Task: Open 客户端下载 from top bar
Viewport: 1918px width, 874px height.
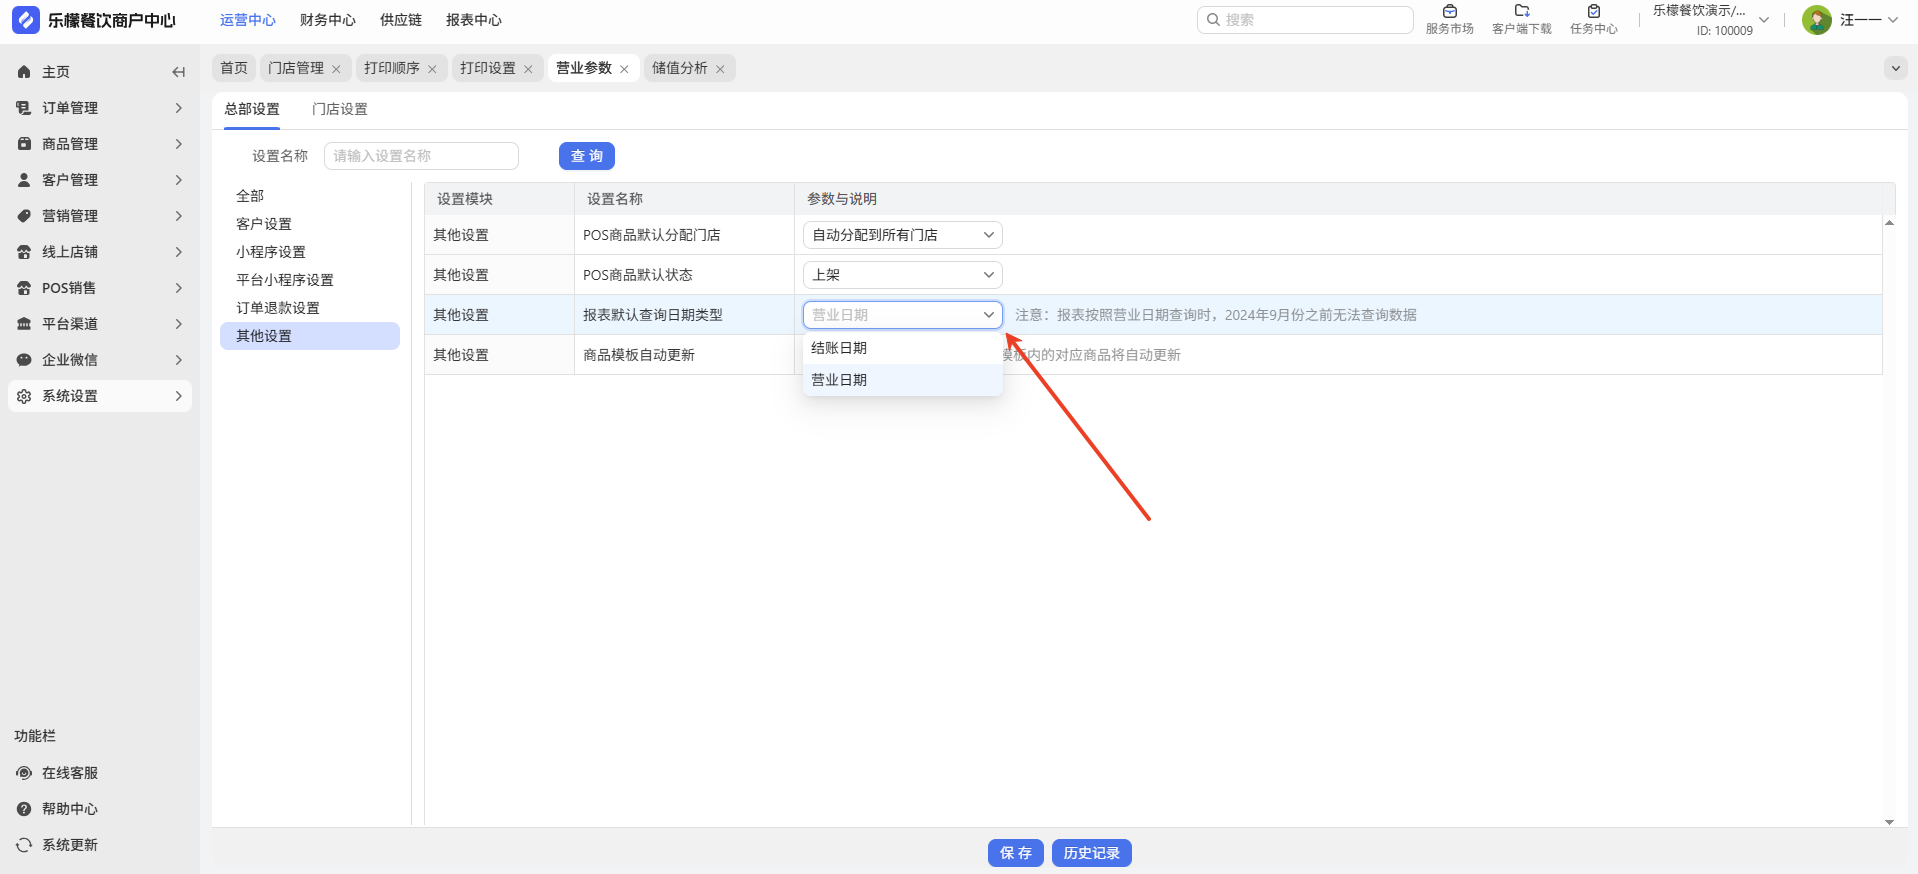Action: [1522, 20]
